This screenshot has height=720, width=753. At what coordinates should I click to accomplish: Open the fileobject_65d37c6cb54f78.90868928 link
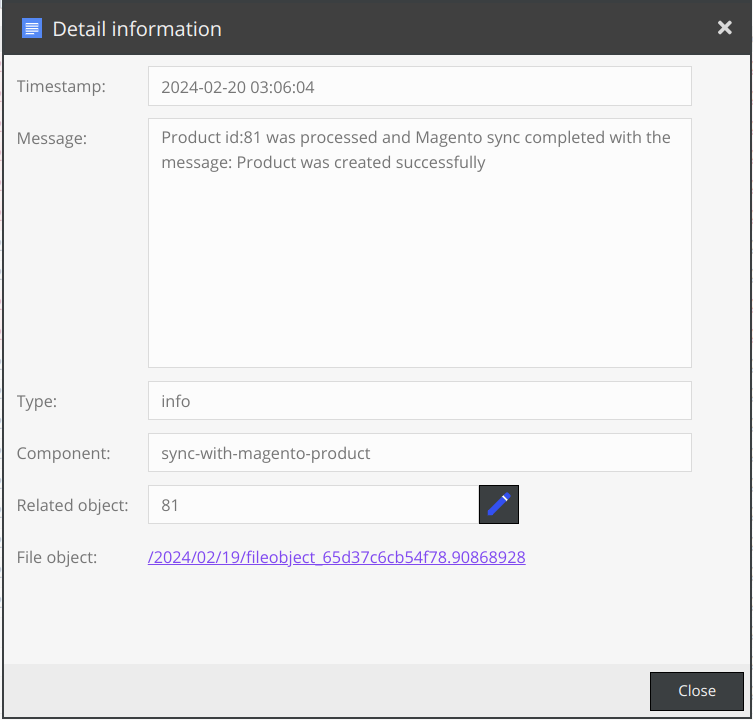[x=337, y=557]
